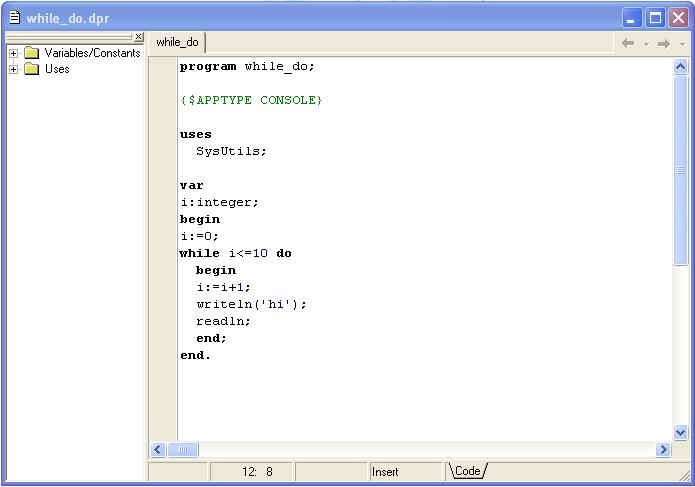Click the 'i:=i+1;' statement
Viewport: 695px width, 487px height.
[x=223, y=287]
